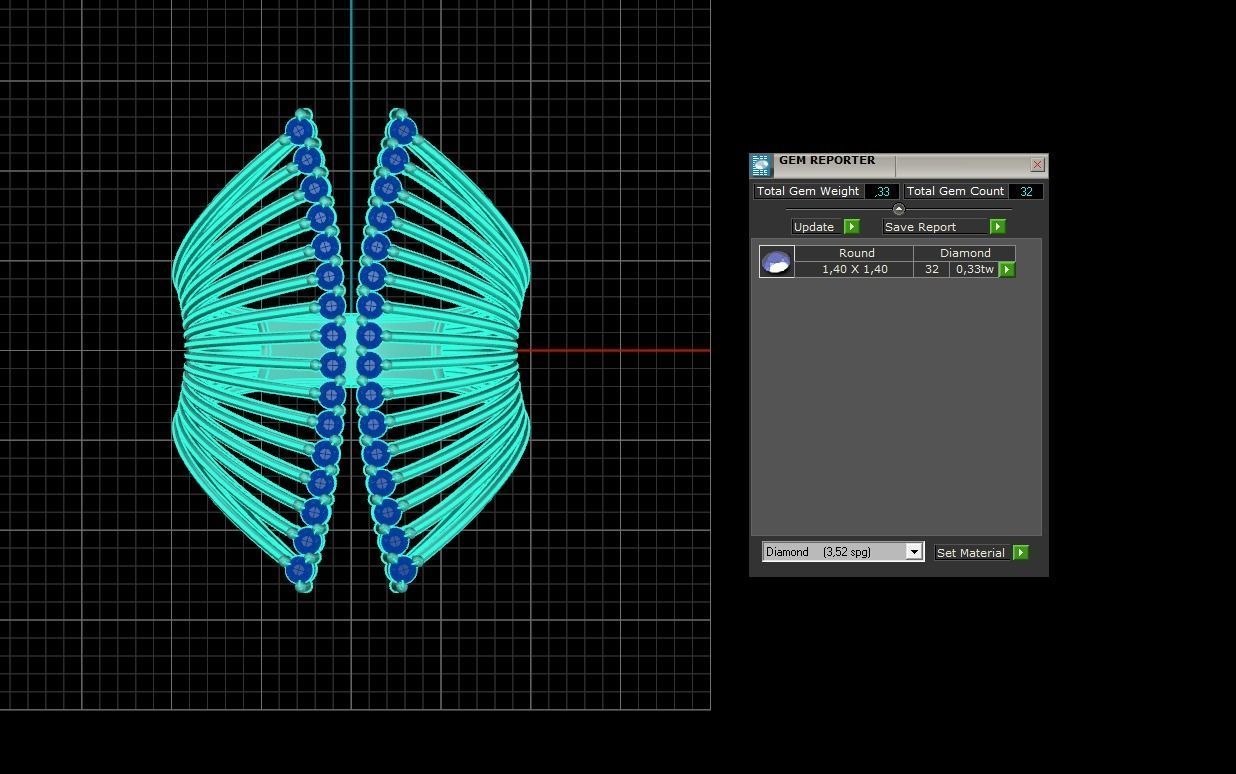Open the Diamond (3,52 spg) material dropdown
Viewport: 1236px width, 774px height.
coord(843,552)
